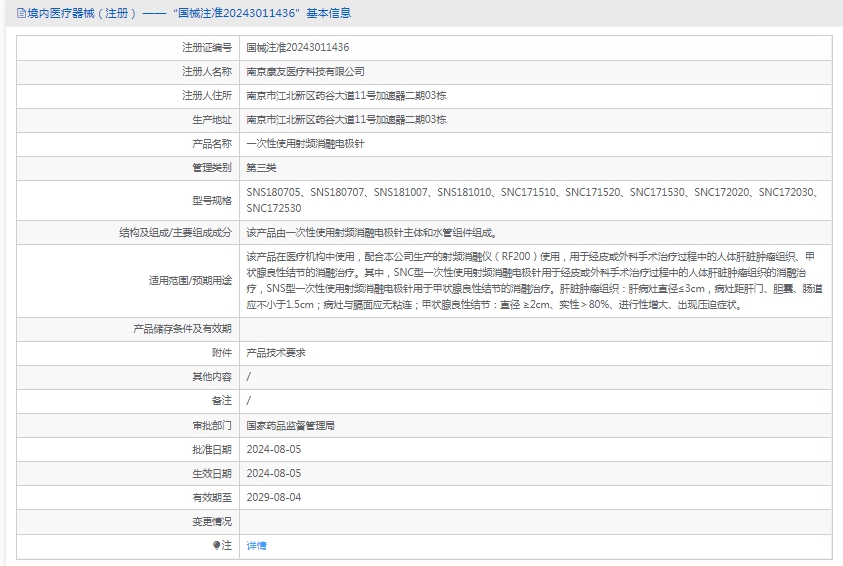843x566 pixels.
Task: Open the 详情 link
Action: 257,546
